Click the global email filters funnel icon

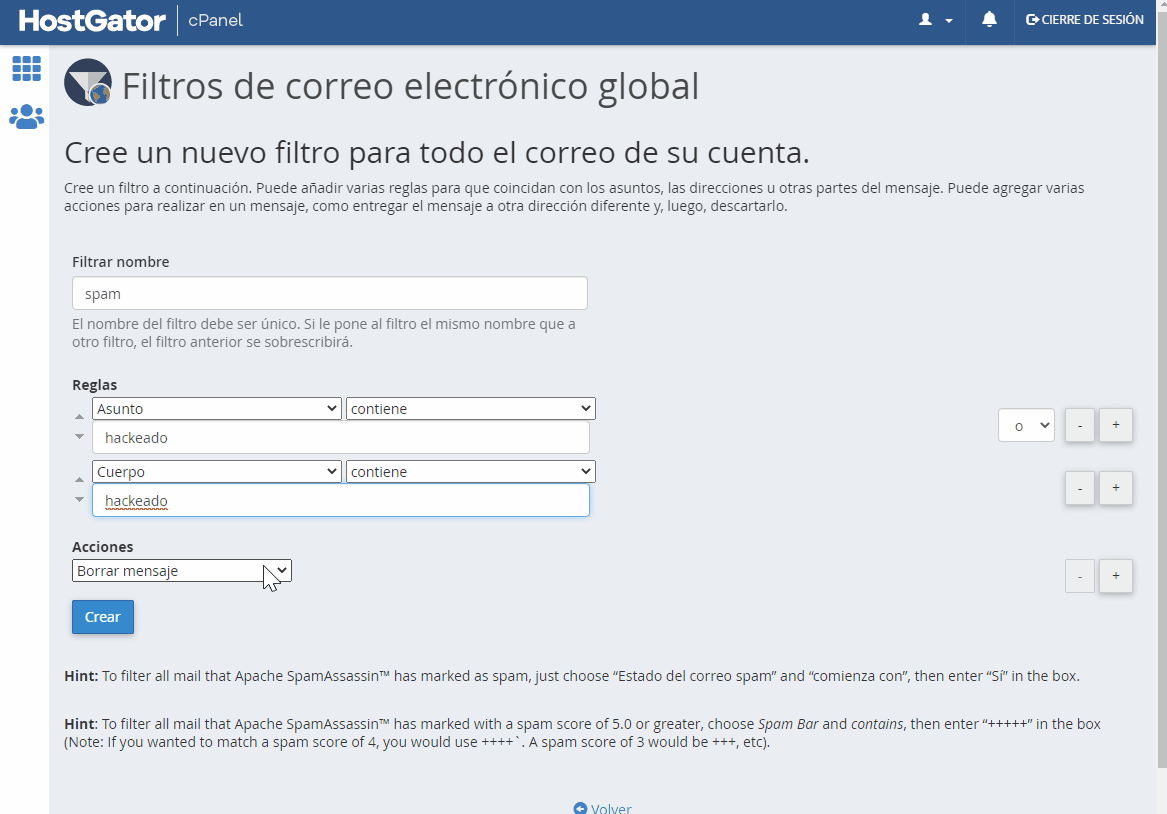(88, 83)
